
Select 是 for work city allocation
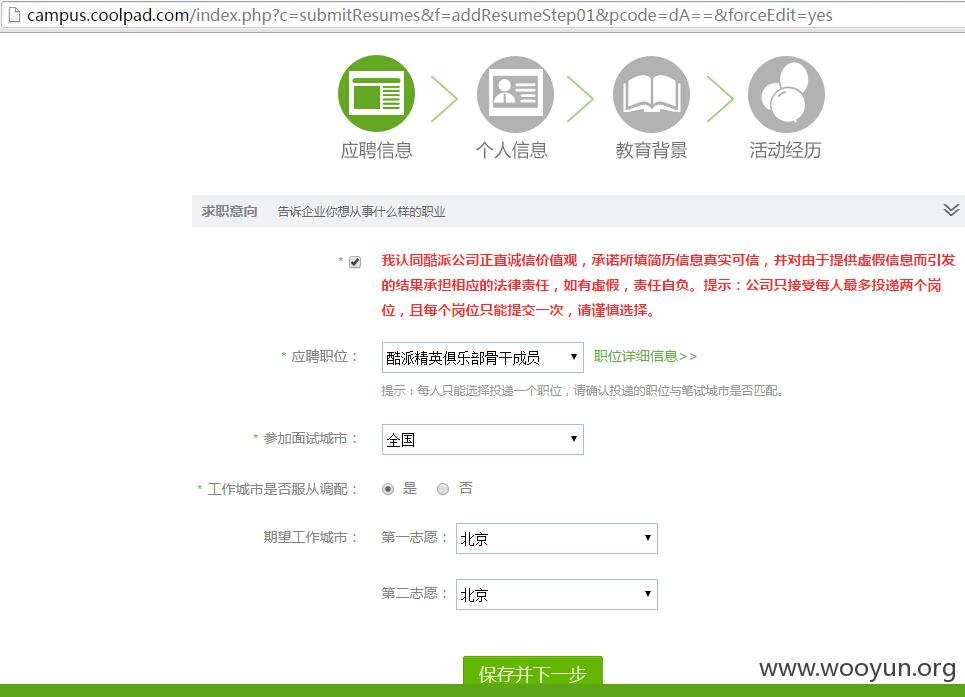(388, 489)
